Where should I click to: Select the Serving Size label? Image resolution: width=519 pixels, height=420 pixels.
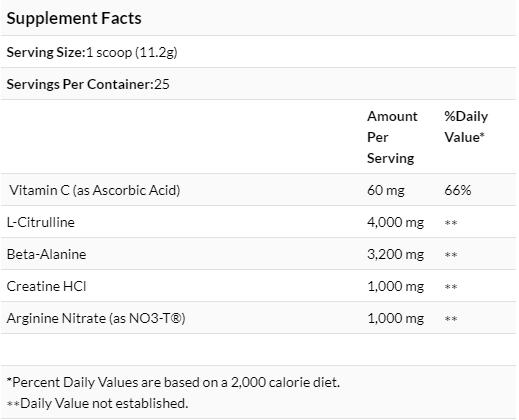click(x=46, y=52)
